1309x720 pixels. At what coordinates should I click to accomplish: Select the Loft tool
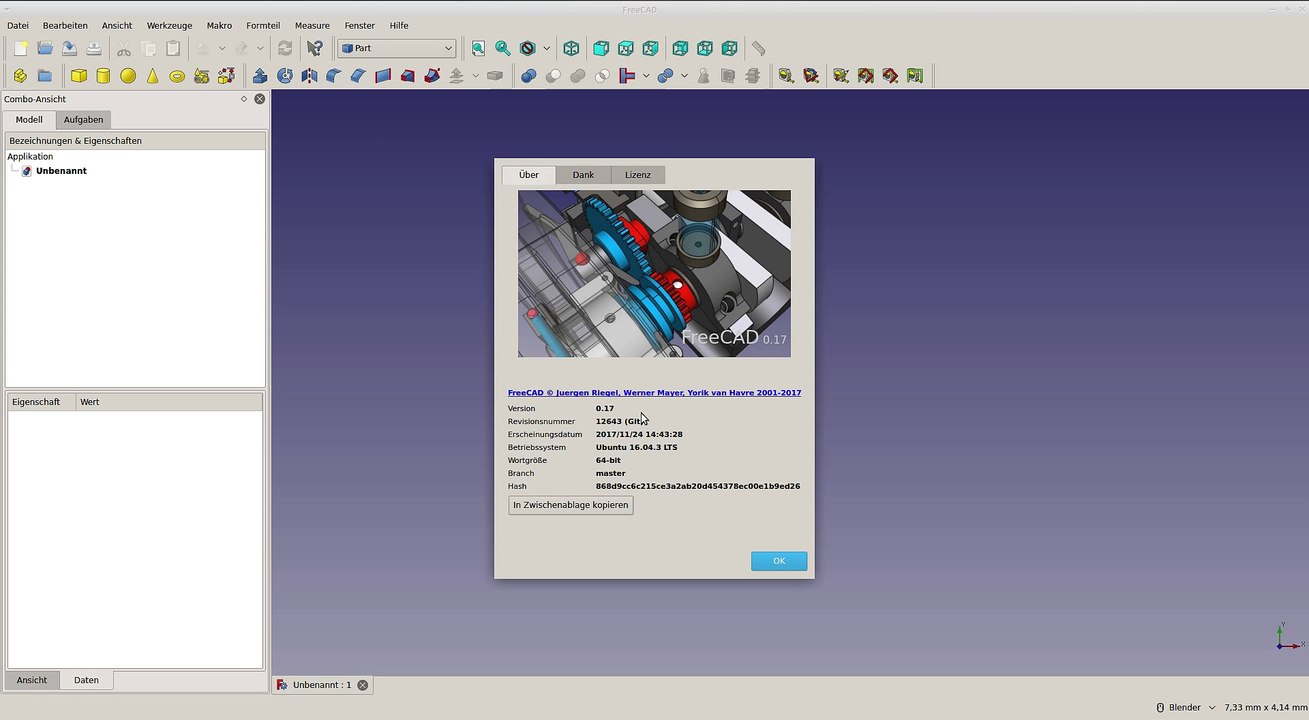(408, 76)
